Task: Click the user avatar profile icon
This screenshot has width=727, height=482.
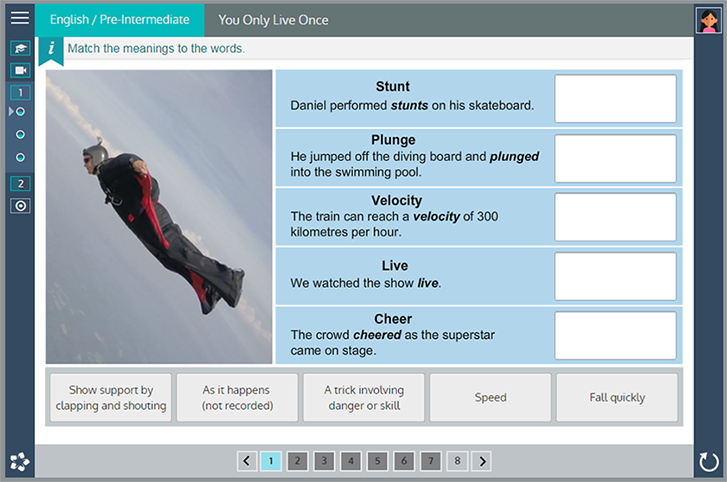Action: click(x=708, y=19)
